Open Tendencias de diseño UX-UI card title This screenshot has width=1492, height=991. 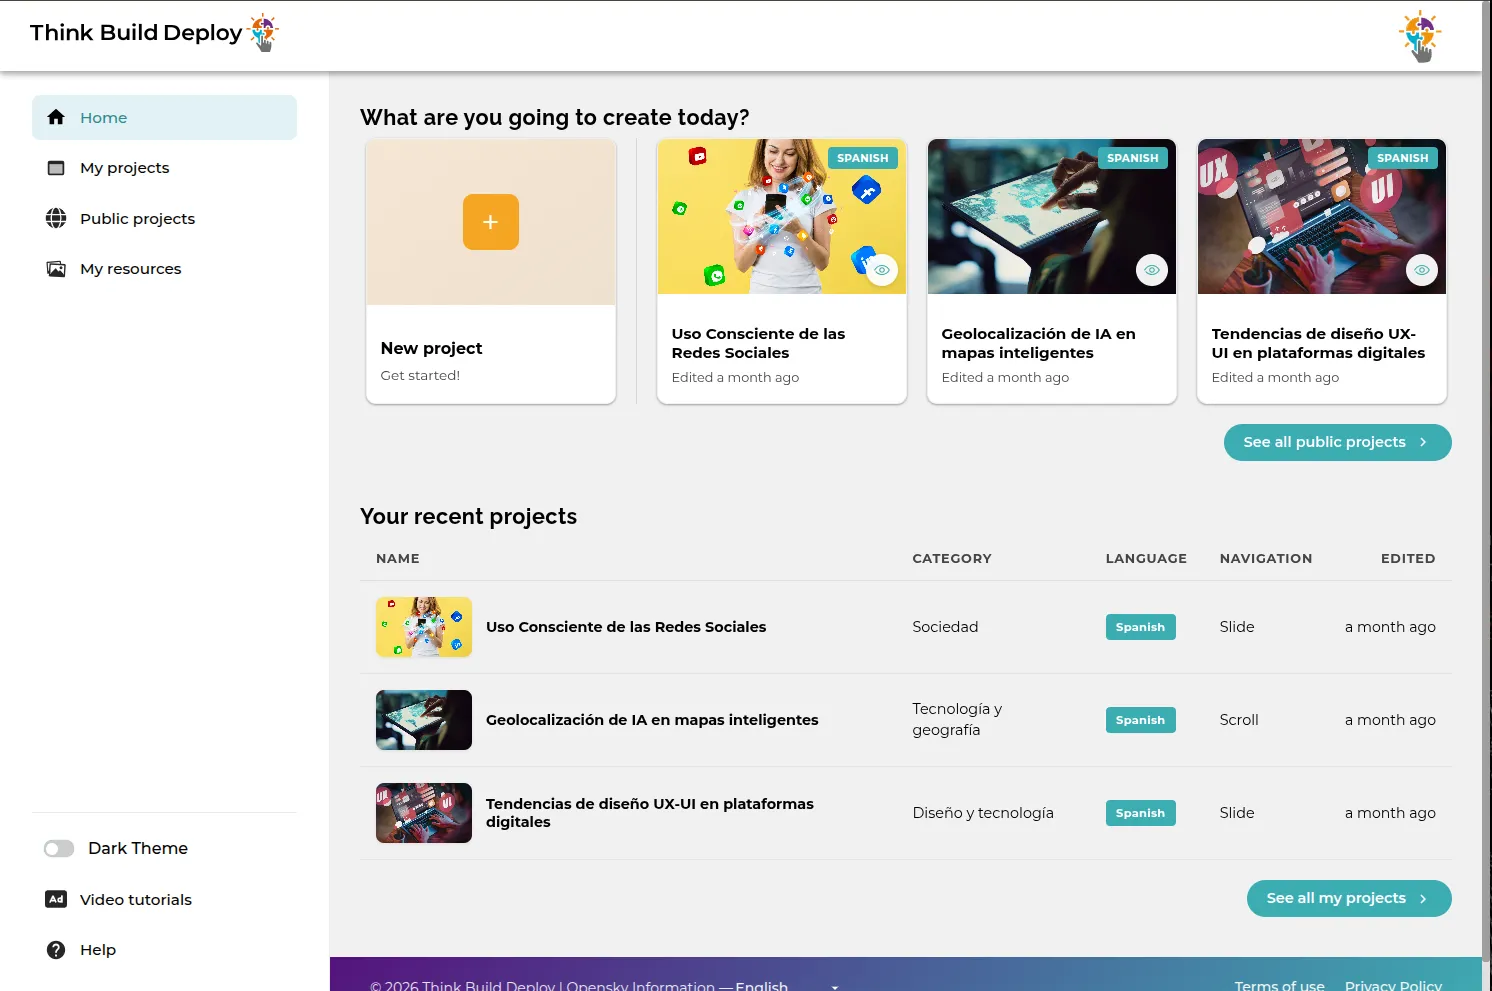point(1318,343)
